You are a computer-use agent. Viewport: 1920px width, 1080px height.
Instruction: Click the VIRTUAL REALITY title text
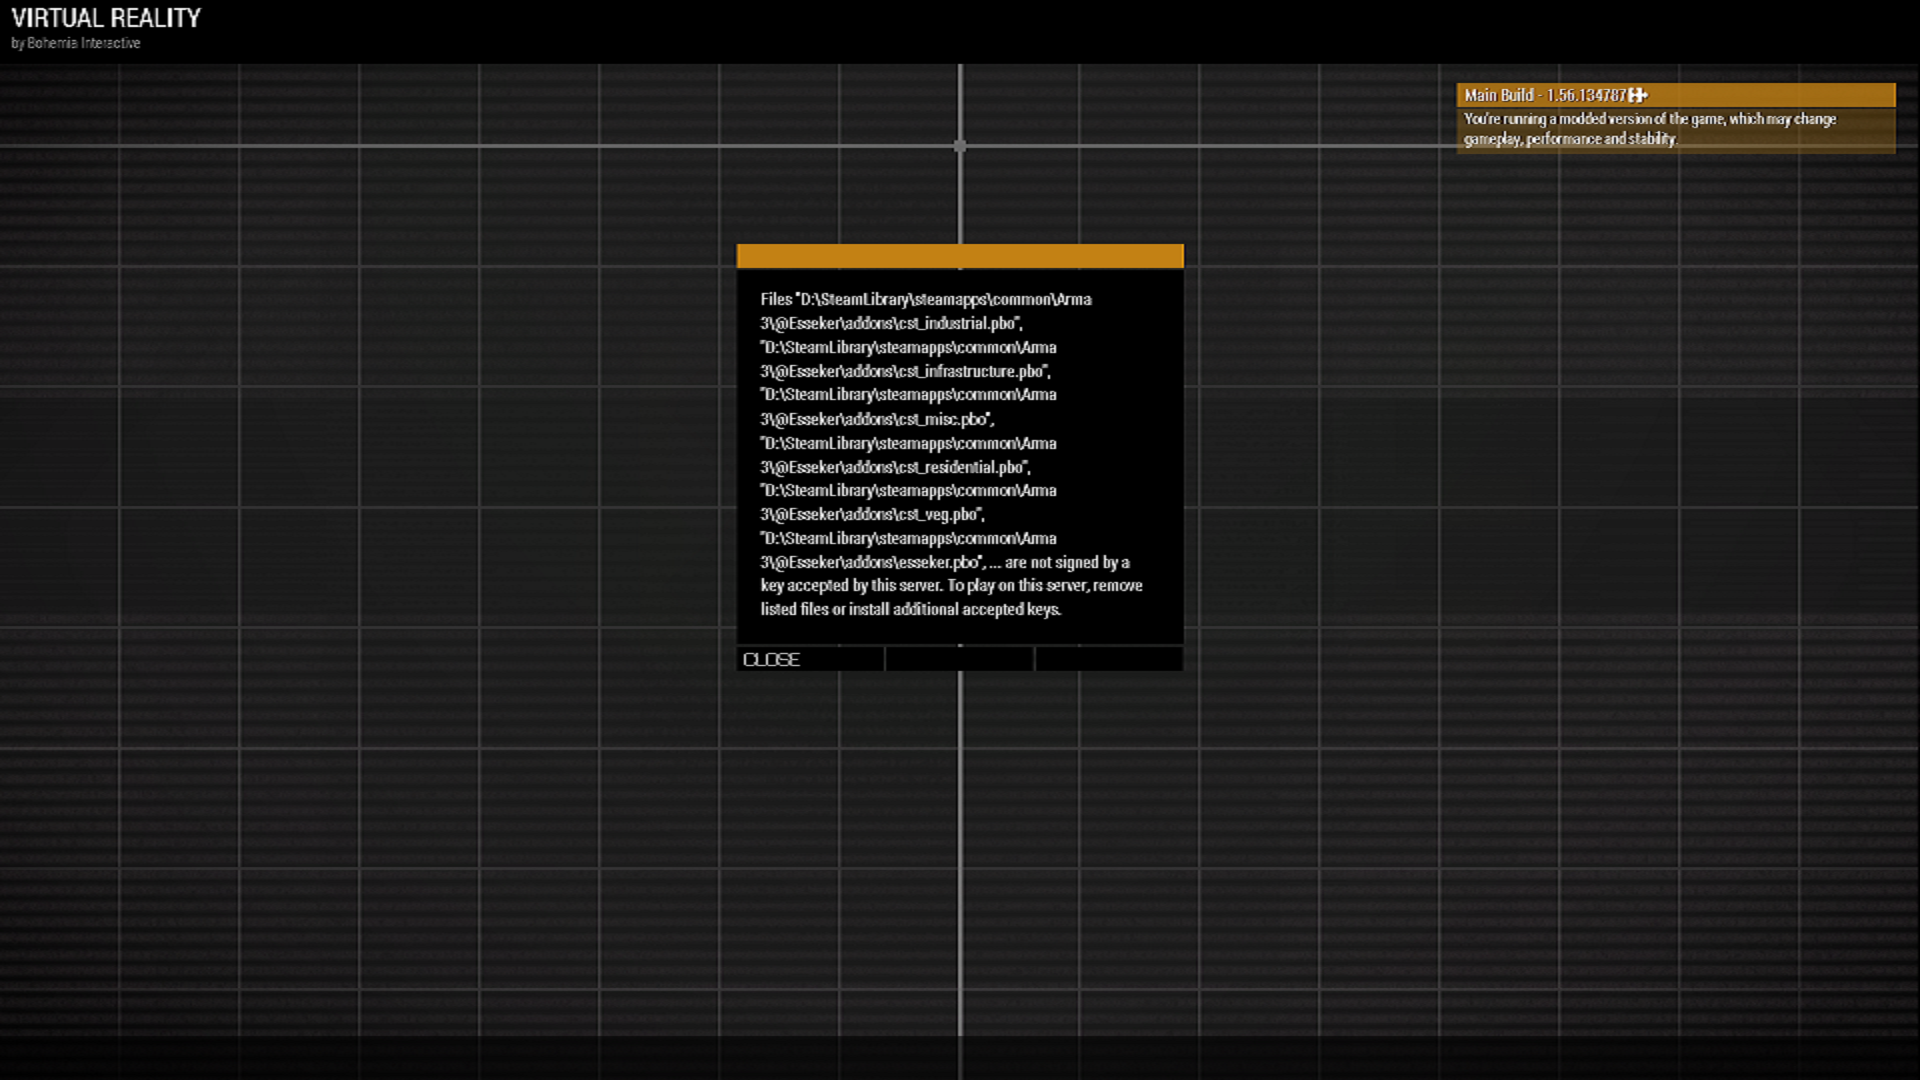coord(106,18)
